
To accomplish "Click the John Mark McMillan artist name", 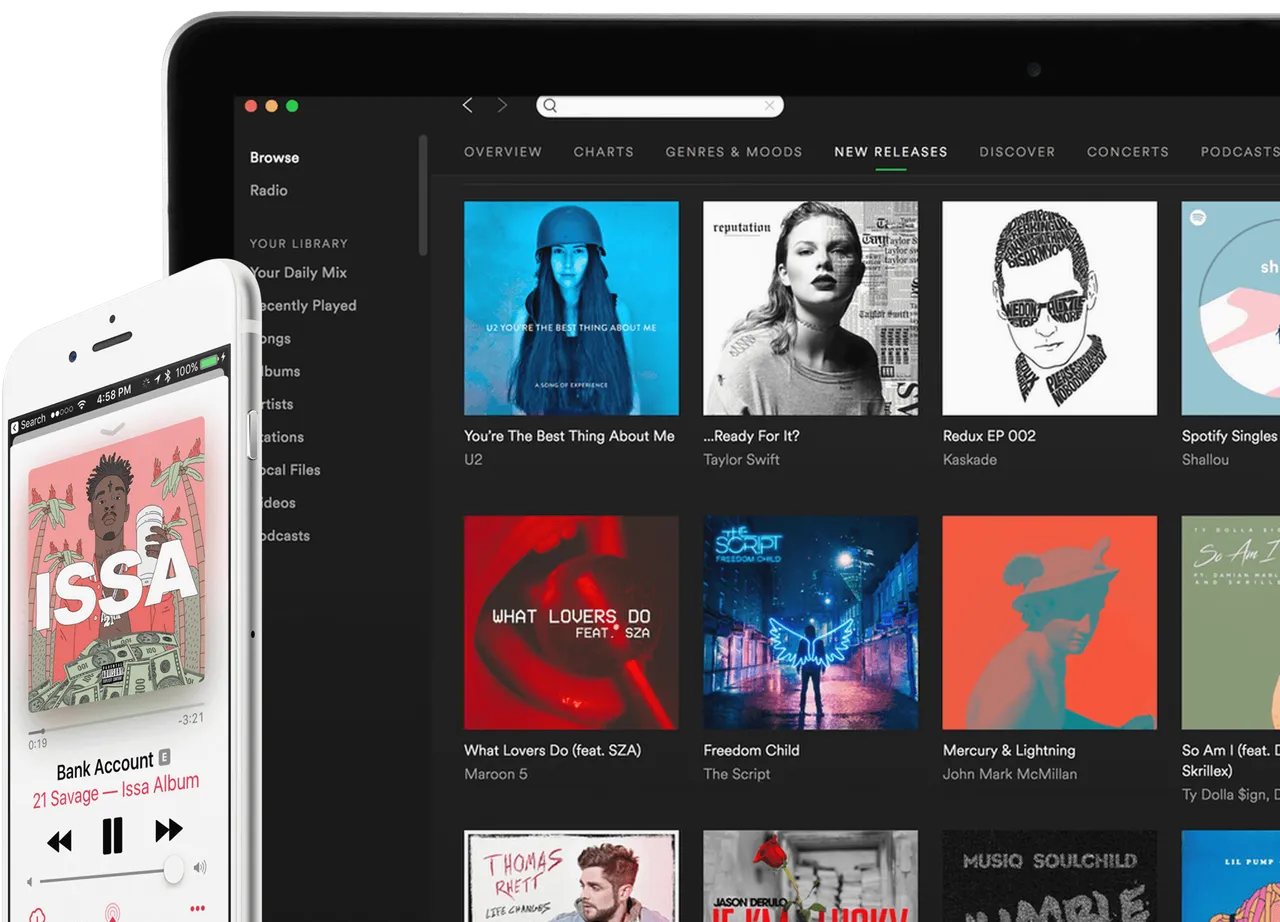I will (1010, 774).
